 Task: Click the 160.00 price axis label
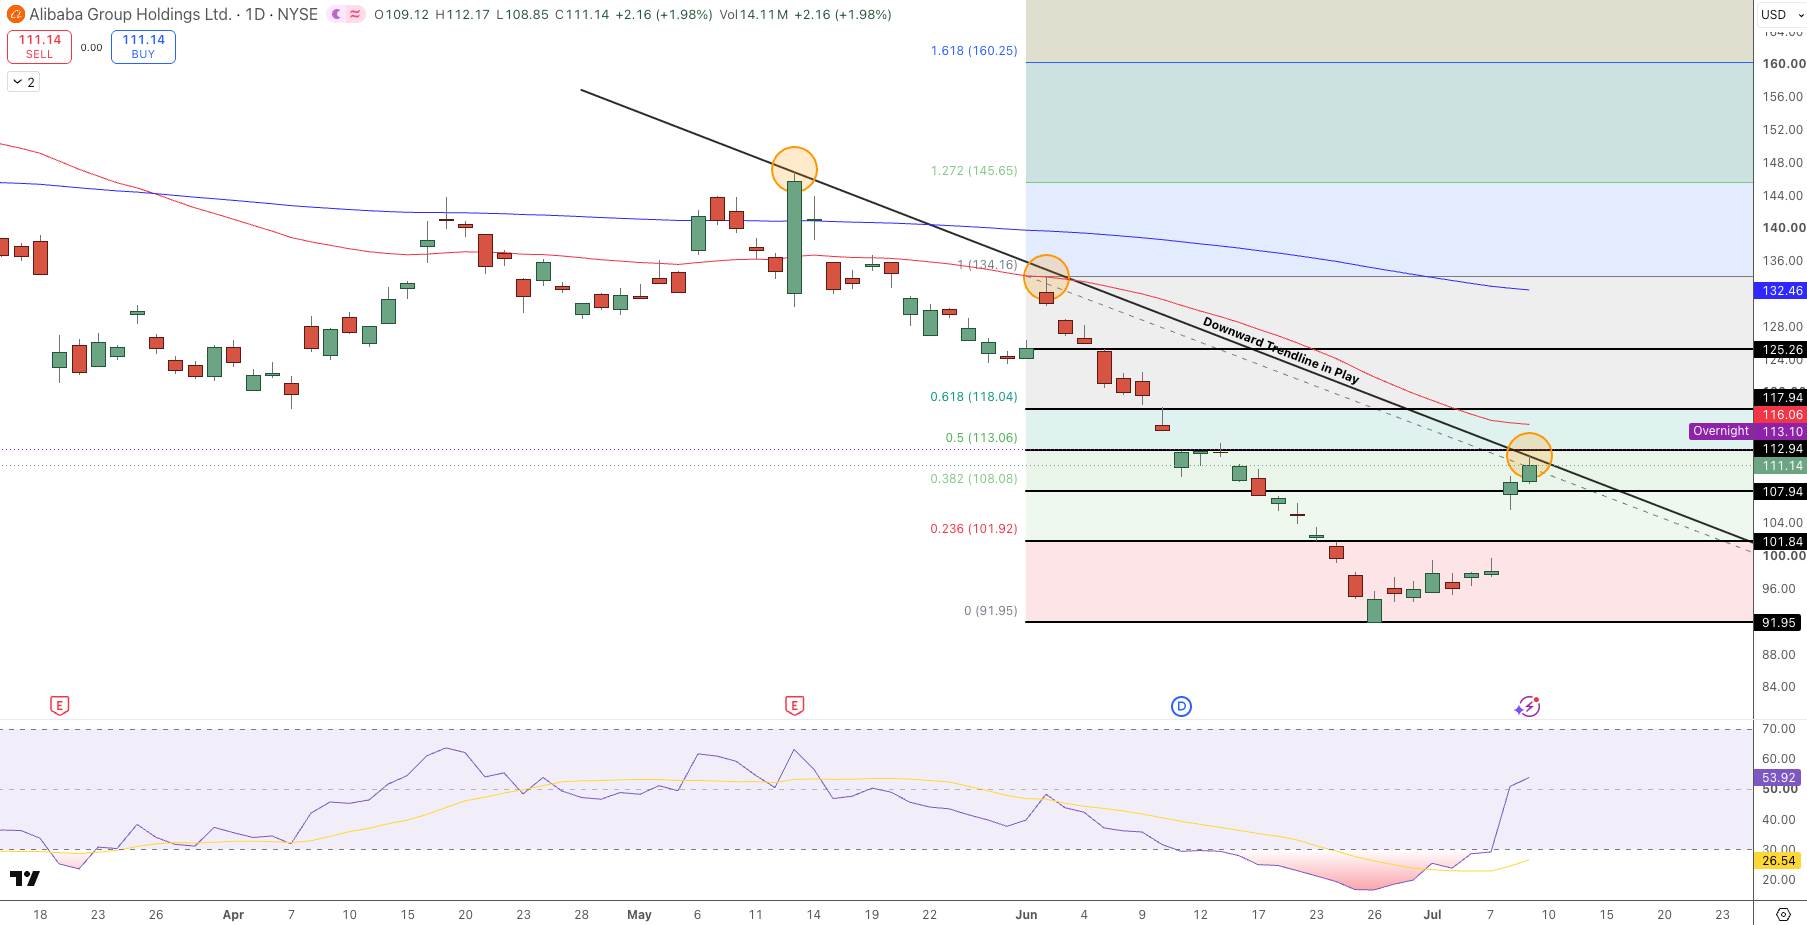(1783, 63)
